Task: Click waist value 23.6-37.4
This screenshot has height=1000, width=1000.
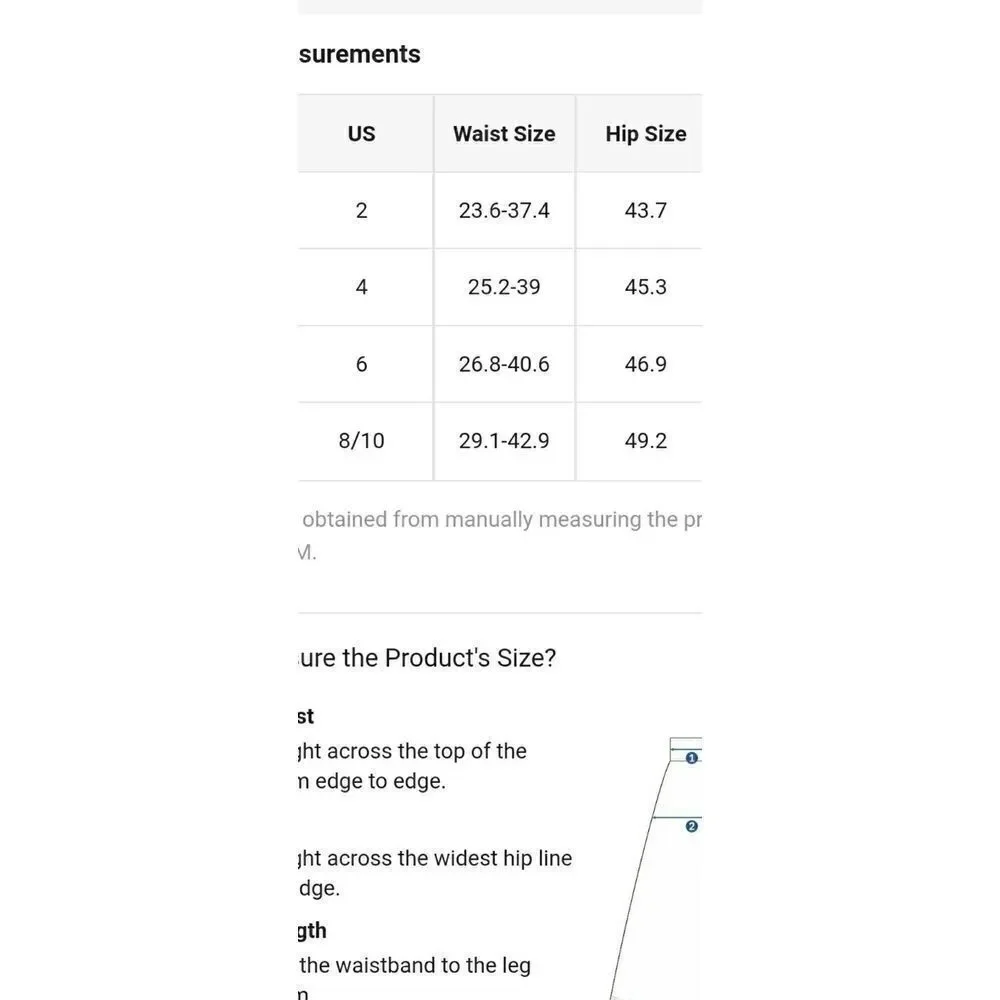Action: point(504,211)
